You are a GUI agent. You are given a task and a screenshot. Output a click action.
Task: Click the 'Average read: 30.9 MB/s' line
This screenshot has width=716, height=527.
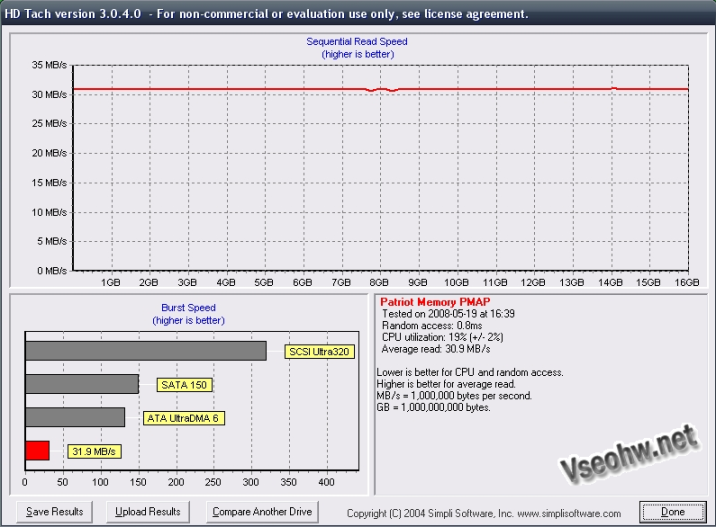(x=436, y=349)
